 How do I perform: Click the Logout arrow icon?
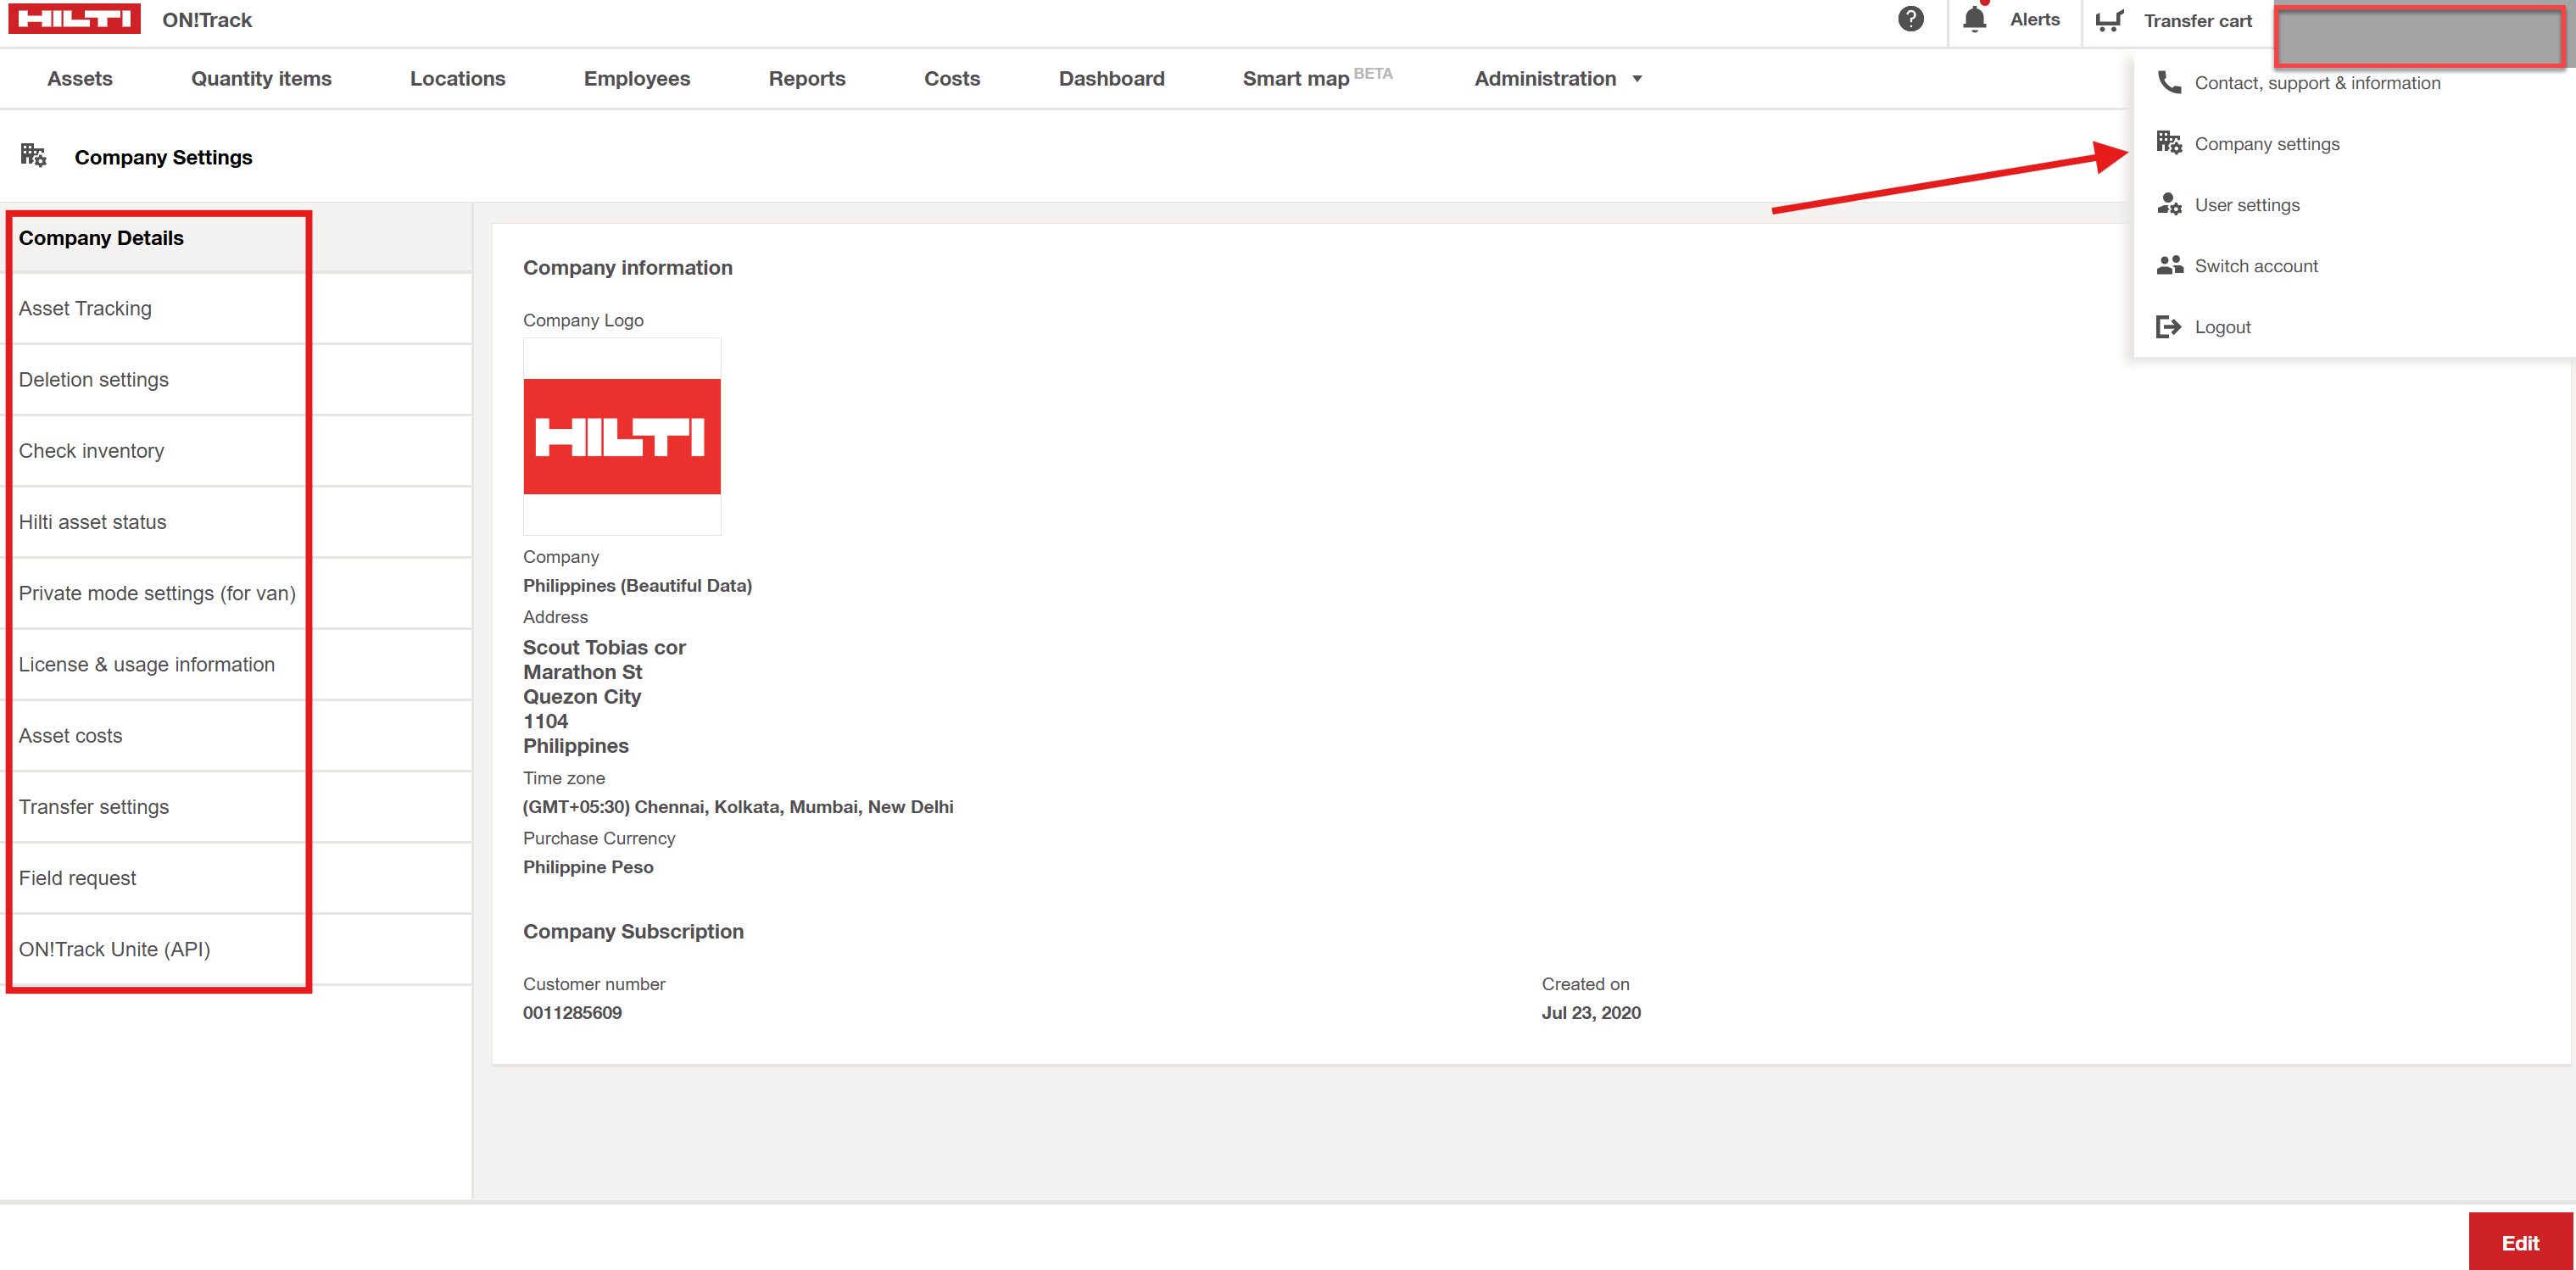(2169, 327)
